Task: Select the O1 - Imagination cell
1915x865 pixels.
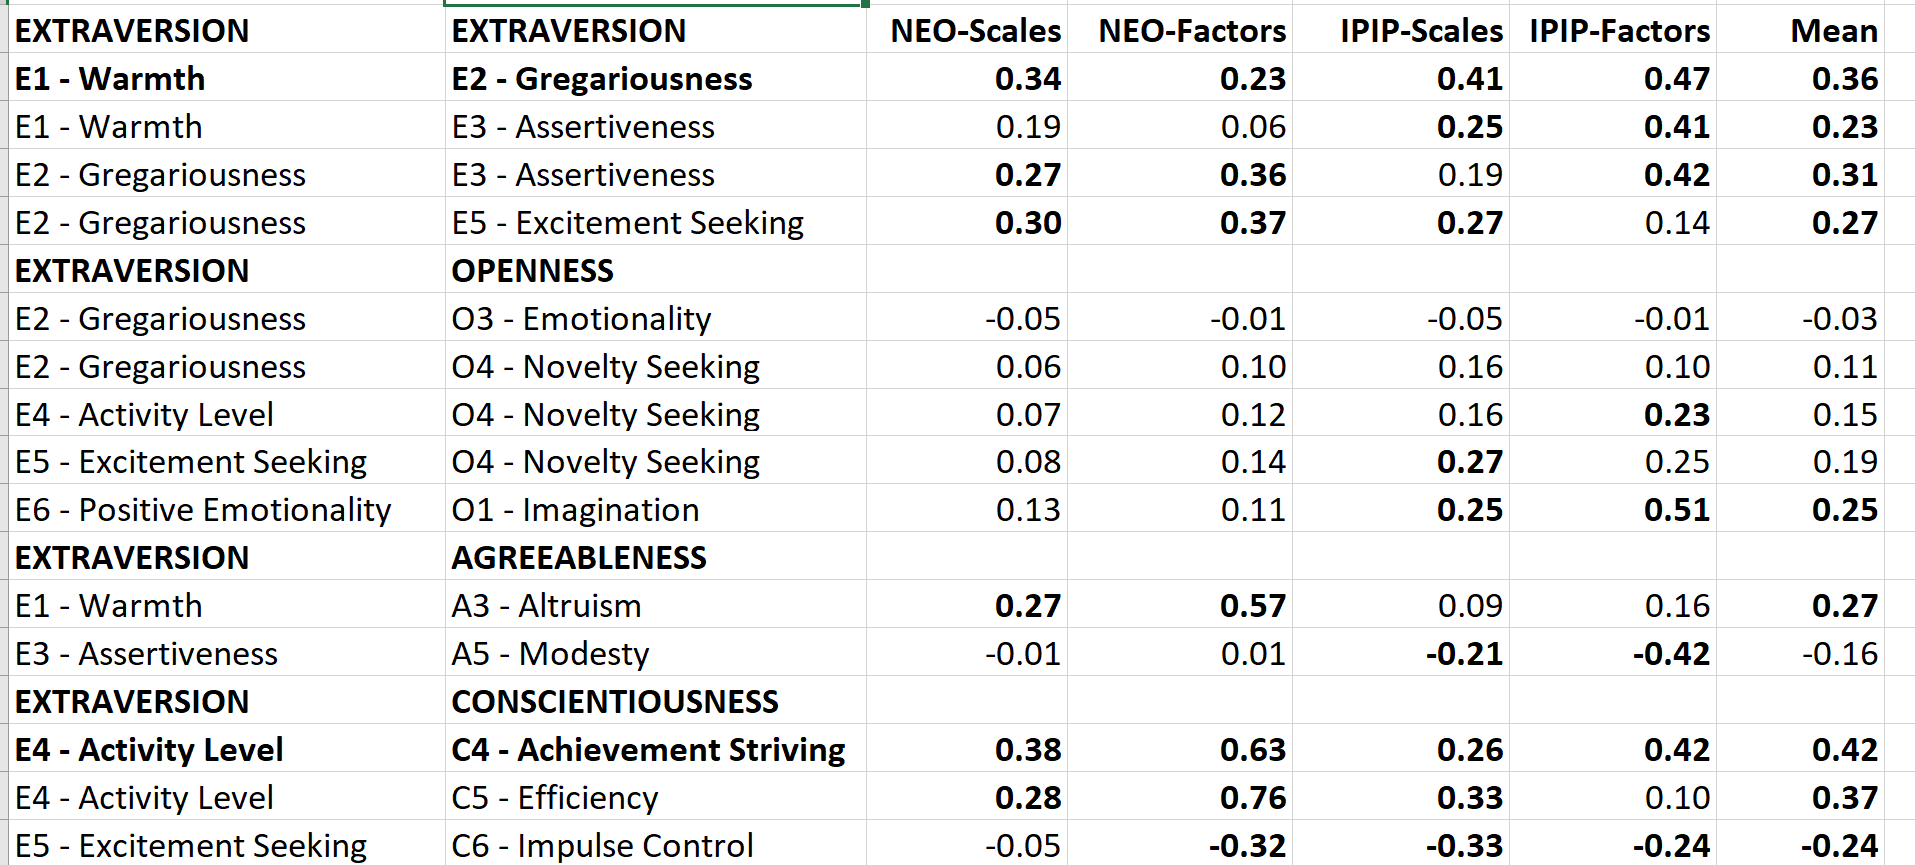Action: [575, 510]
